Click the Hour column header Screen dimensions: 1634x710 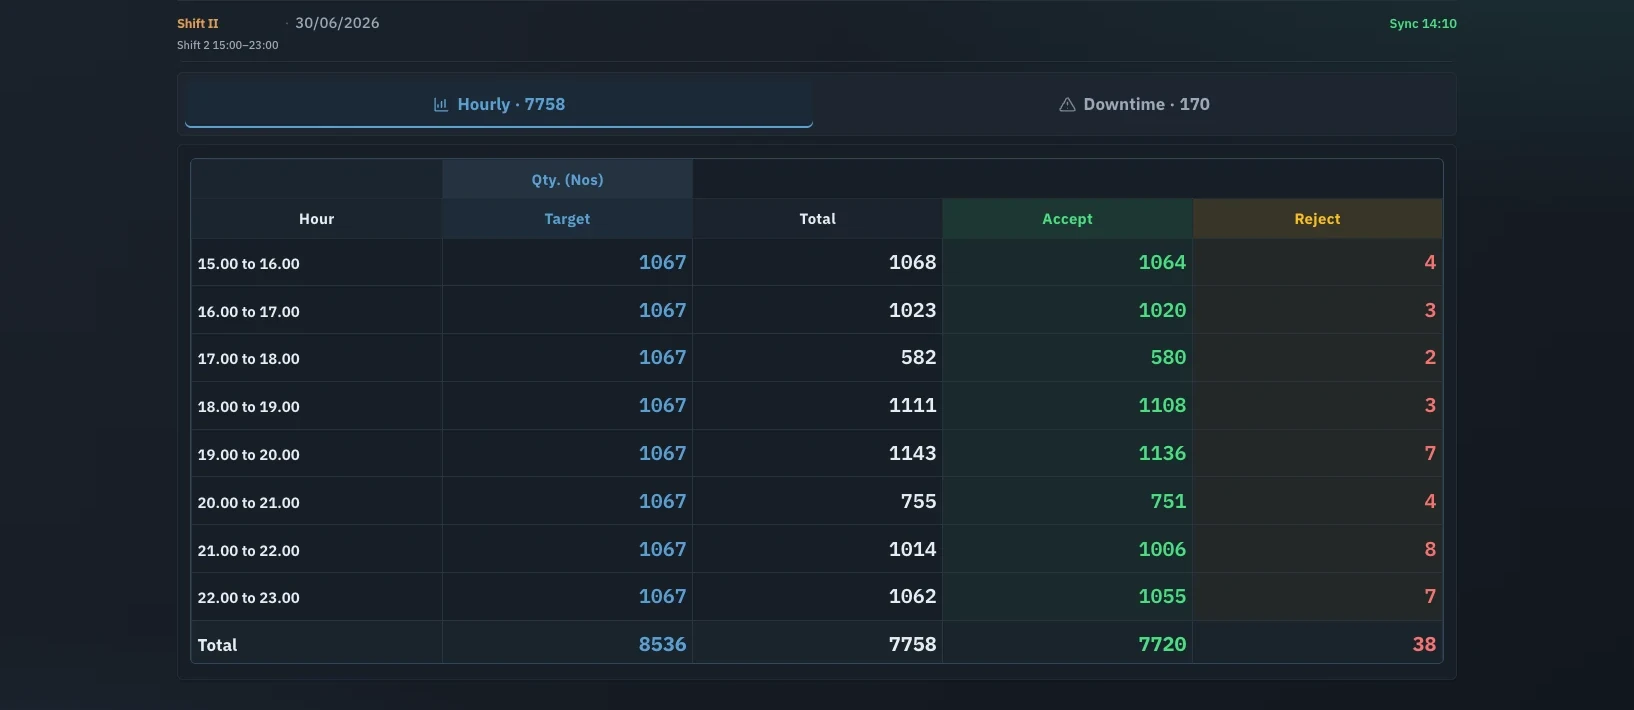(317, 219)
